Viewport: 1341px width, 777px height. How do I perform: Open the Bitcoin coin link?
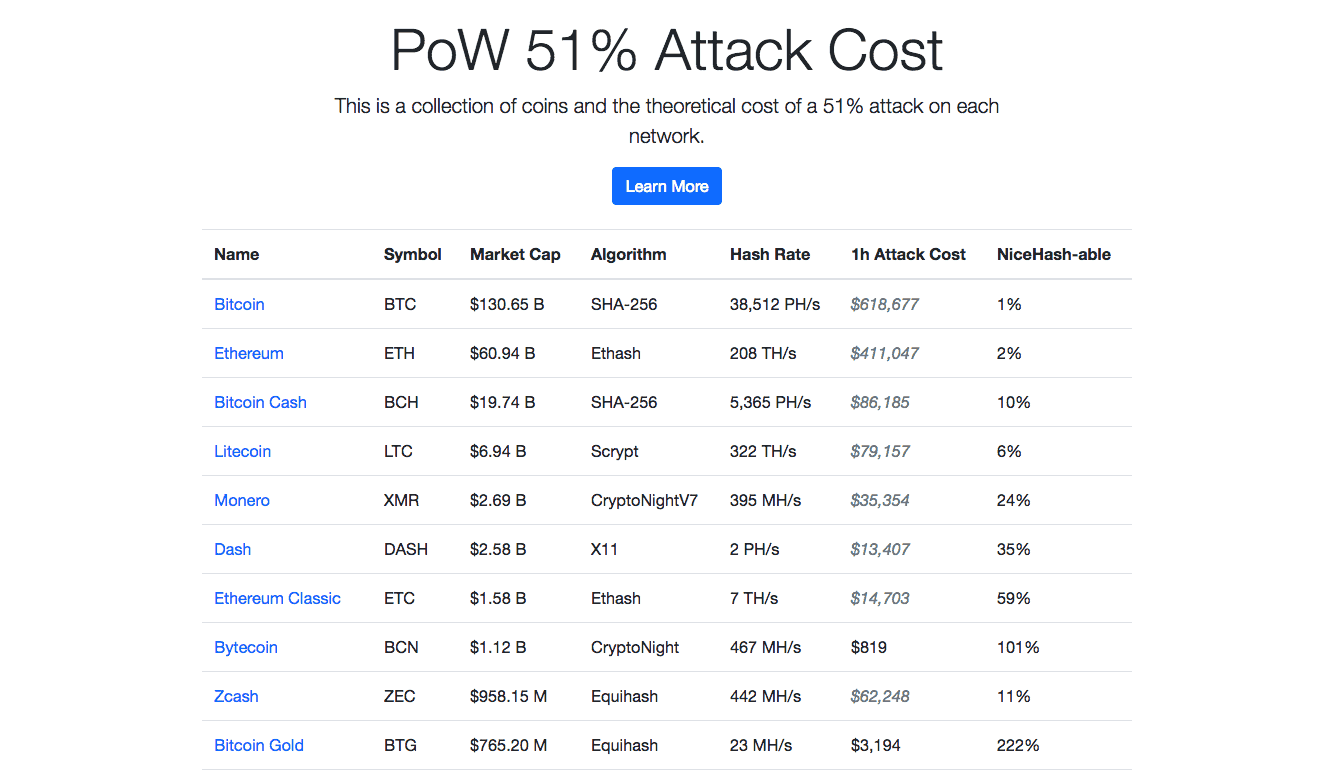pyautogui.click(x=239, y=304)
